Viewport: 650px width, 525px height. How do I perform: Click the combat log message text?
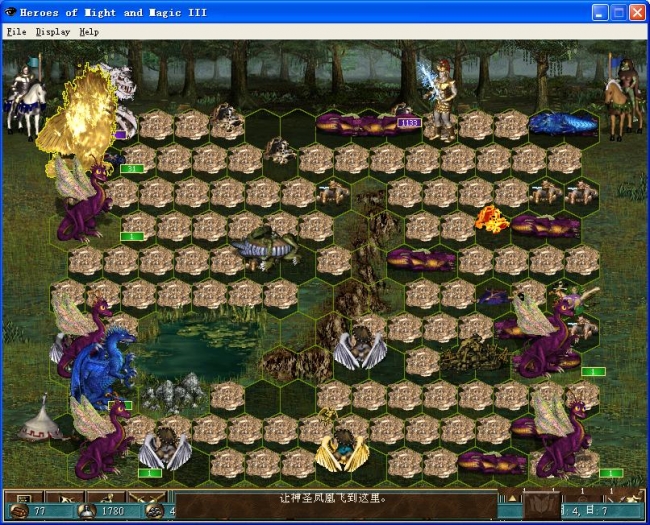click(x=332, y=498)
